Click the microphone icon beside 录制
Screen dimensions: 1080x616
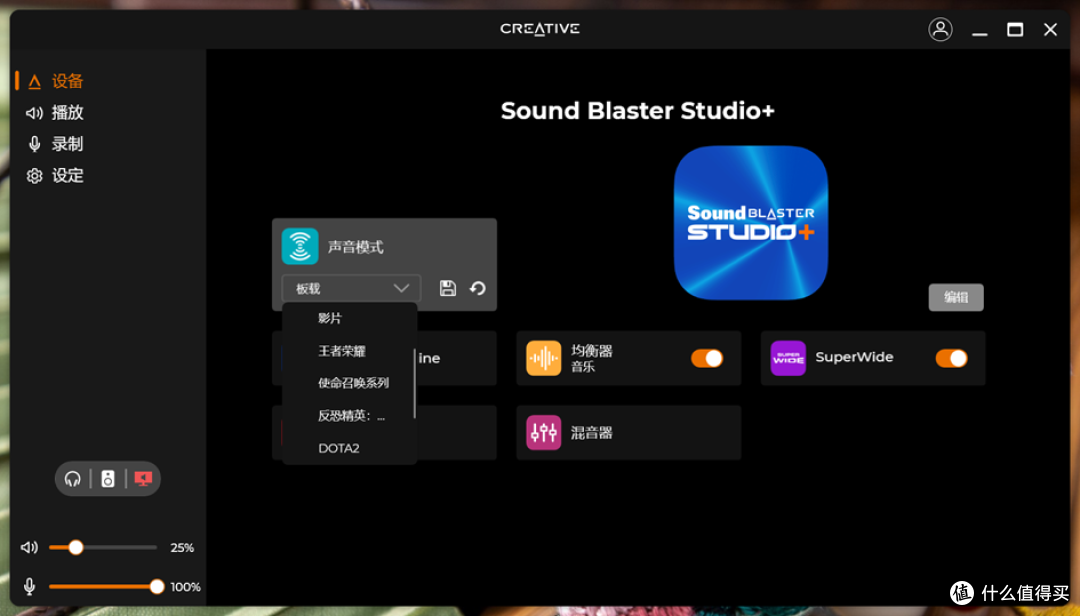pyautogui.click(x=34, y=144)
